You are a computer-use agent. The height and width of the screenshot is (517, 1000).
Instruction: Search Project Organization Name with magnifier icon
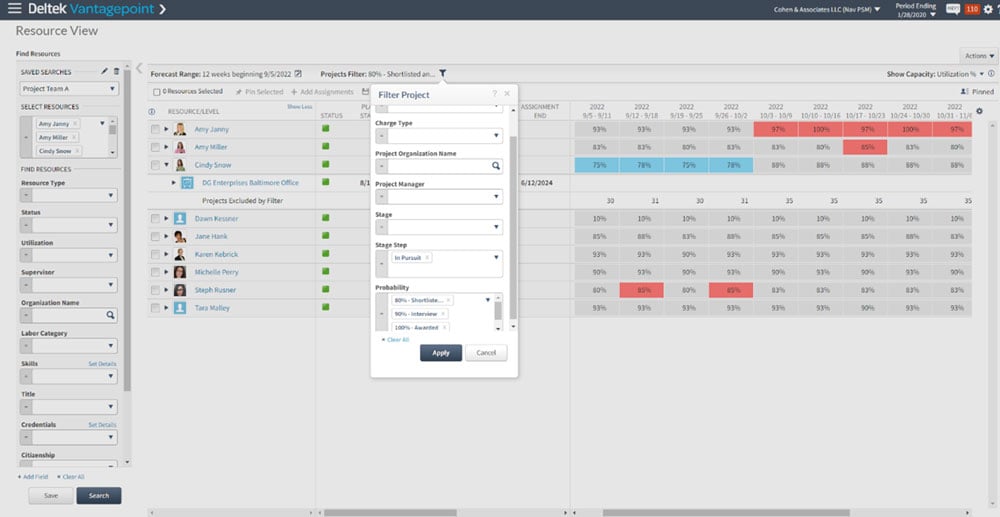496,166
